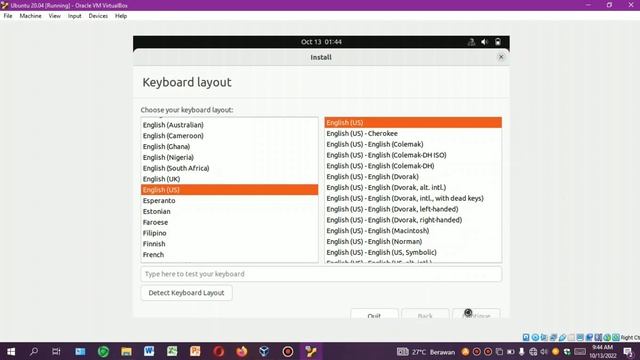The image size is (640, 360).
Task: Open the Devices menu
Action: [98, 16]
